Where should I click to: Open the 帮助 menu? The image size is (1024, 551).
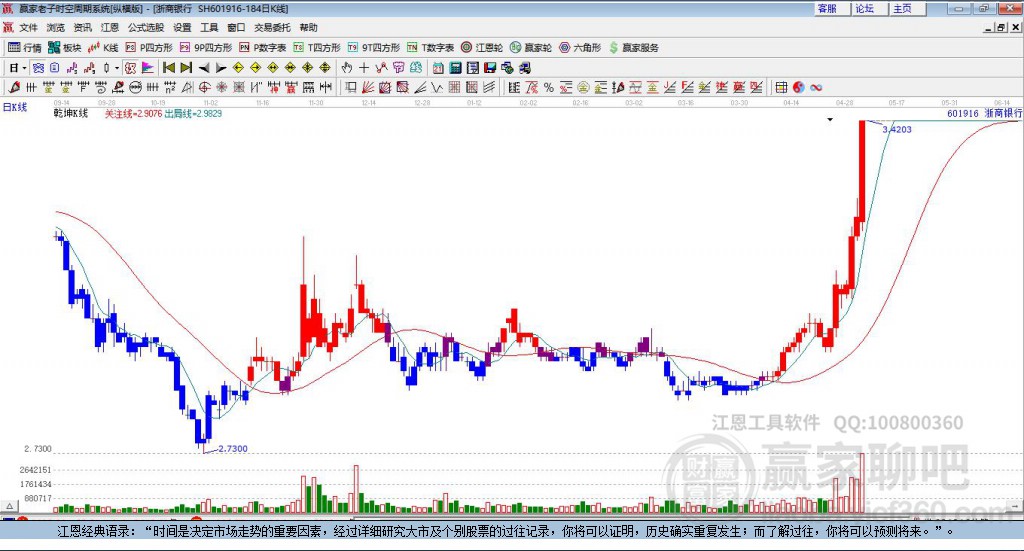click(x=308, y=27)
